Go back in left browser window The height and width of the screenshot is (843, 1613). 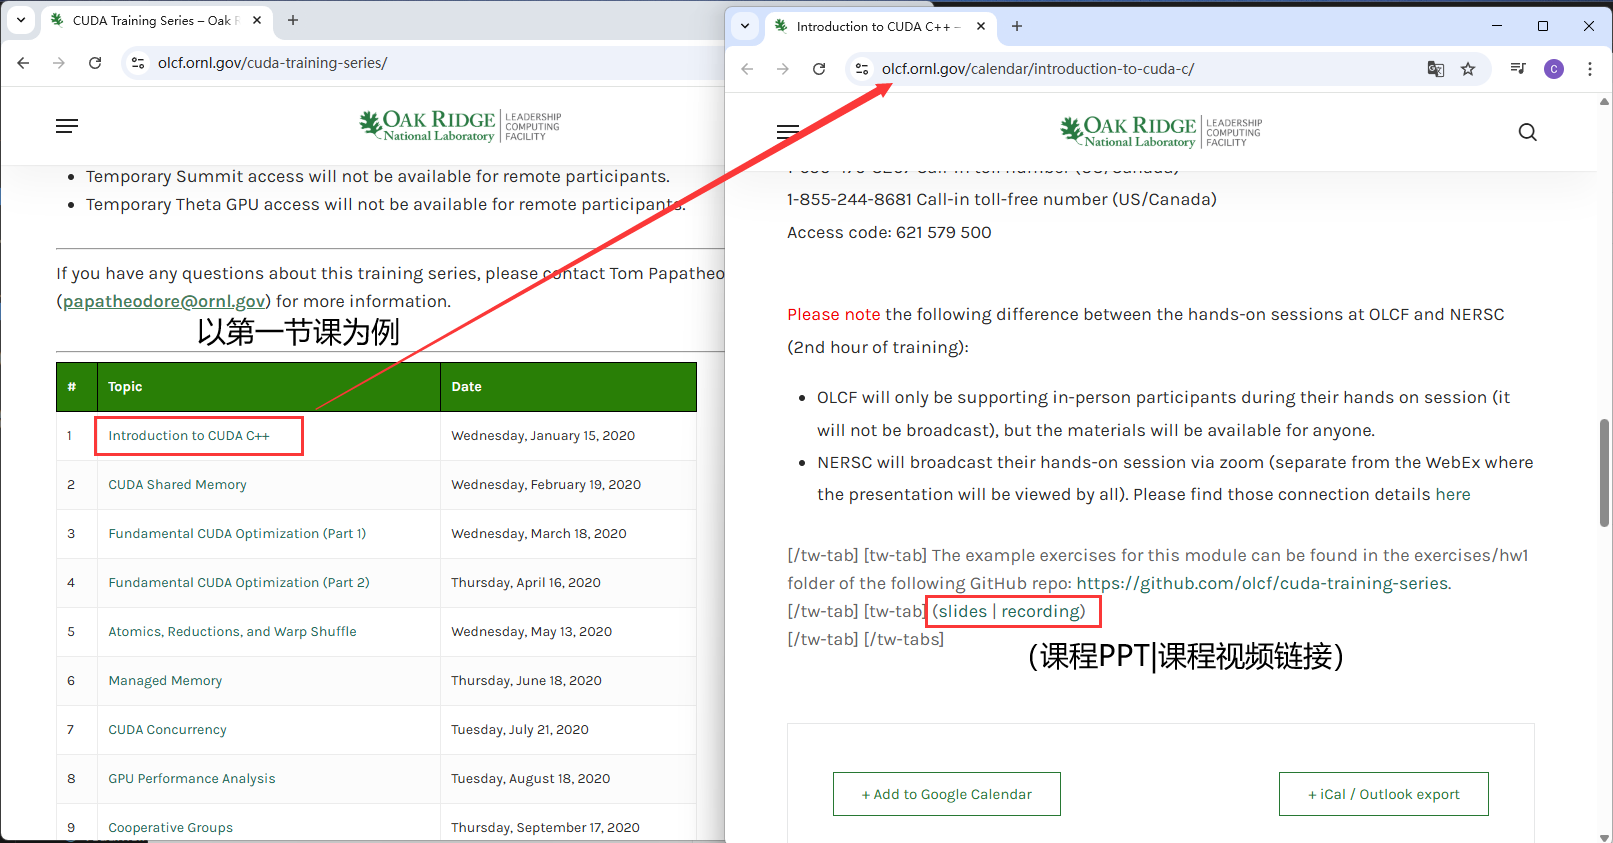(23, 63)
